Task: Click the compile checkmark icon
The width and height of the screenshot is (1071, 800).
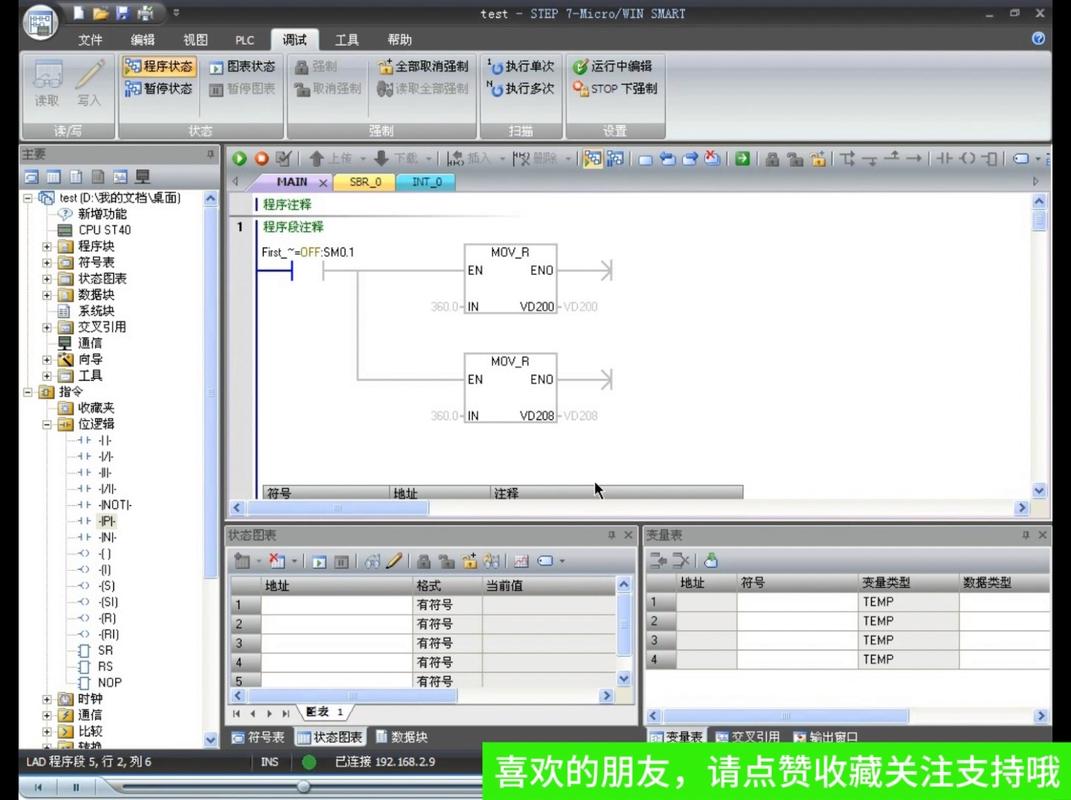Action: 283,158
